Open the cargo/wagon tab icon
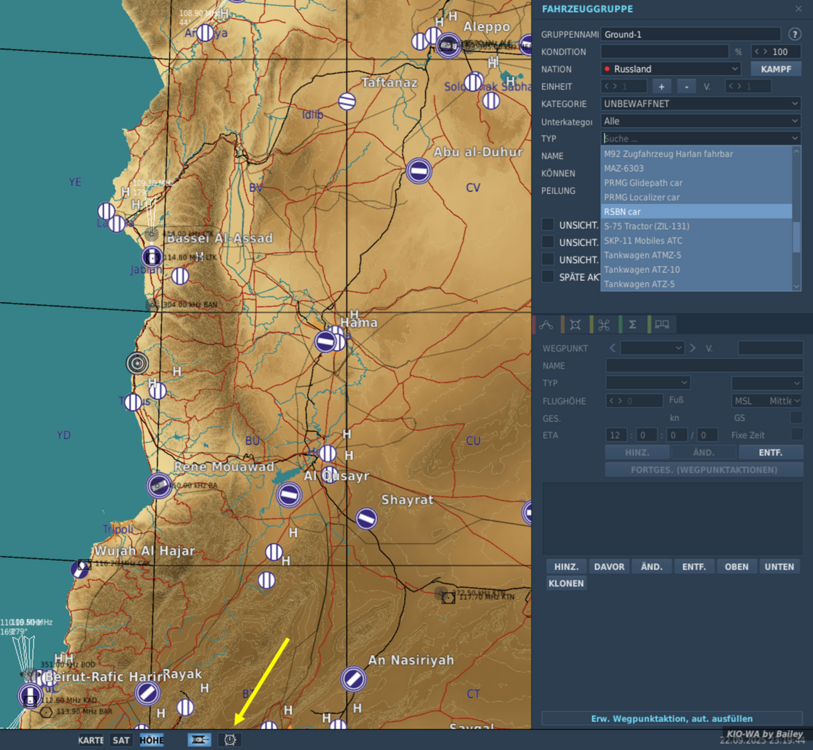This screenshot has width=813, height=750. click(661, 325)
